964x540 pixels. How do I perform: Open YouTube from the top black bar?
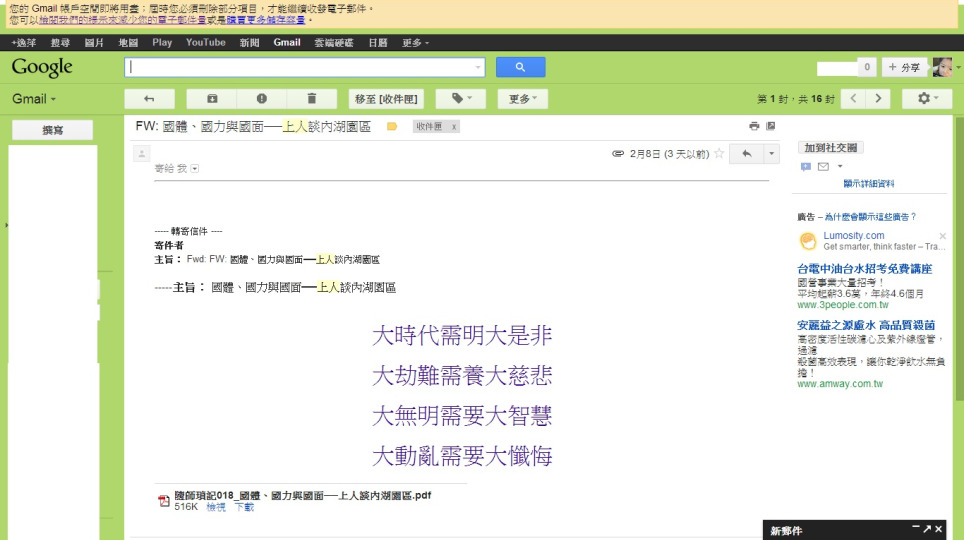205,43
